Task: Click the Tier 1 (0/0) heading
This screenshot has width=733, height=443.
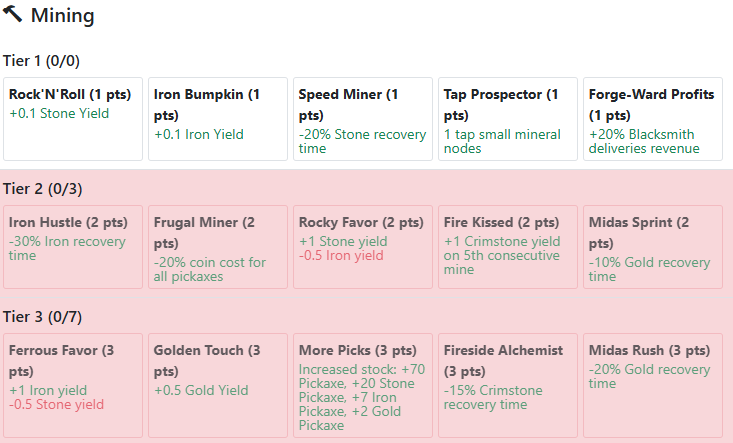Action: click(42, 61)
